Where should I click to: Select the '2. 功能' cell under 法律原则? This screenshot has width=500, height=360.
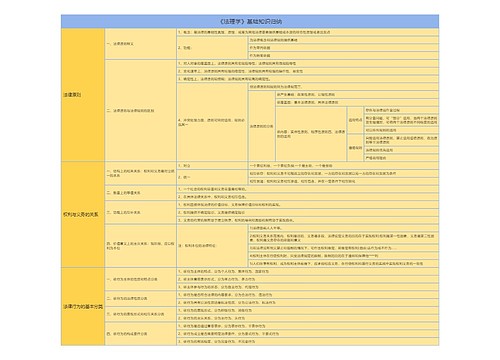click(212, 48)
